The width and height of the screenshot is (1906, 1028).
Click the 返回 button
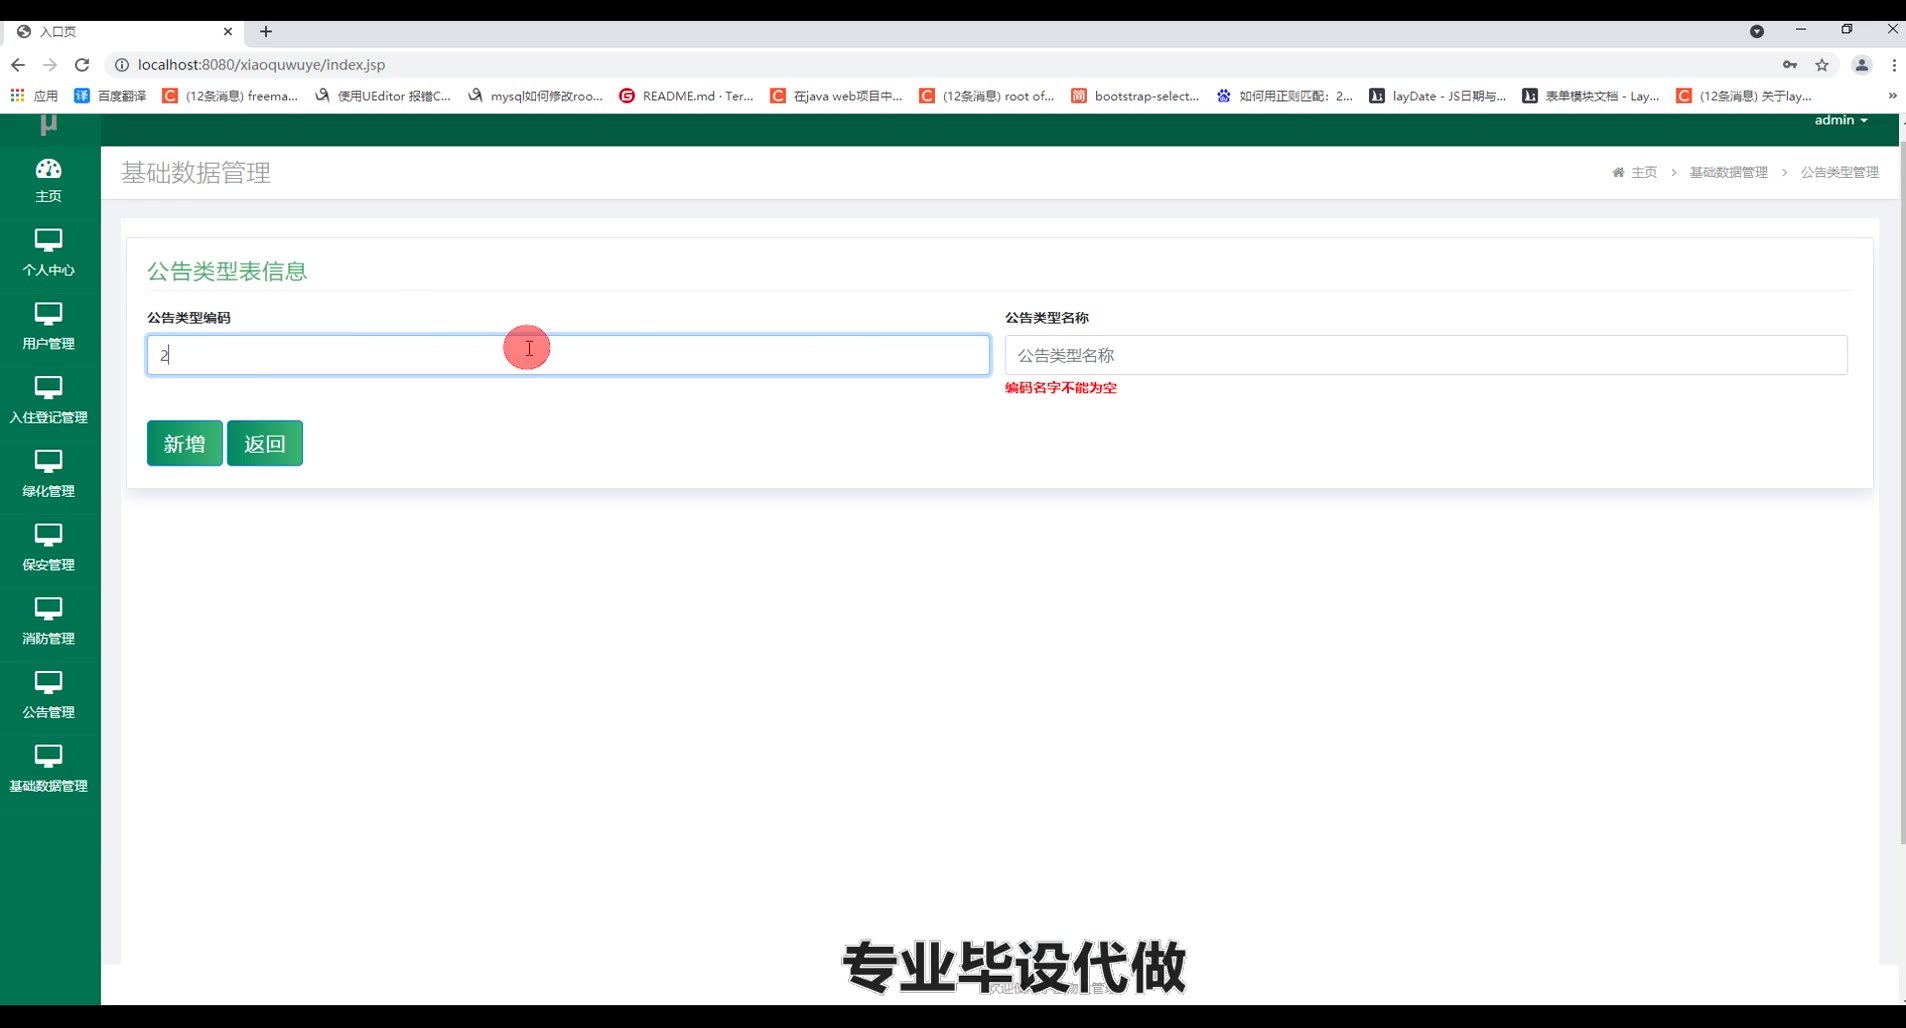(265, 443)
